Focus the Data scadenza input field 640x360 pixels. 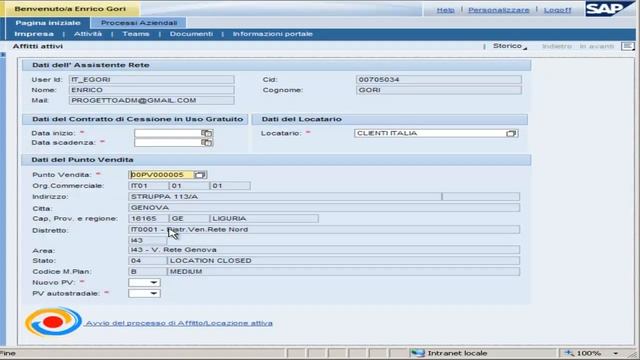pos(167,142)
